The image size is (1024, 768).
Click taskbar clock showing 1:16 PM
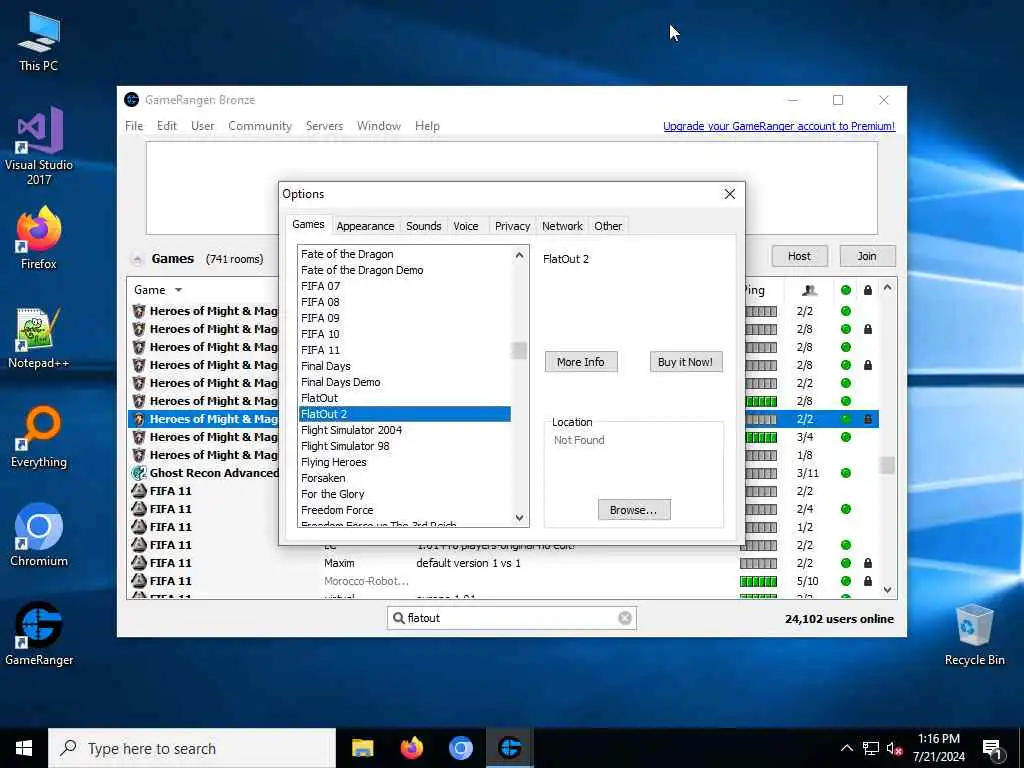pos(938,748)
